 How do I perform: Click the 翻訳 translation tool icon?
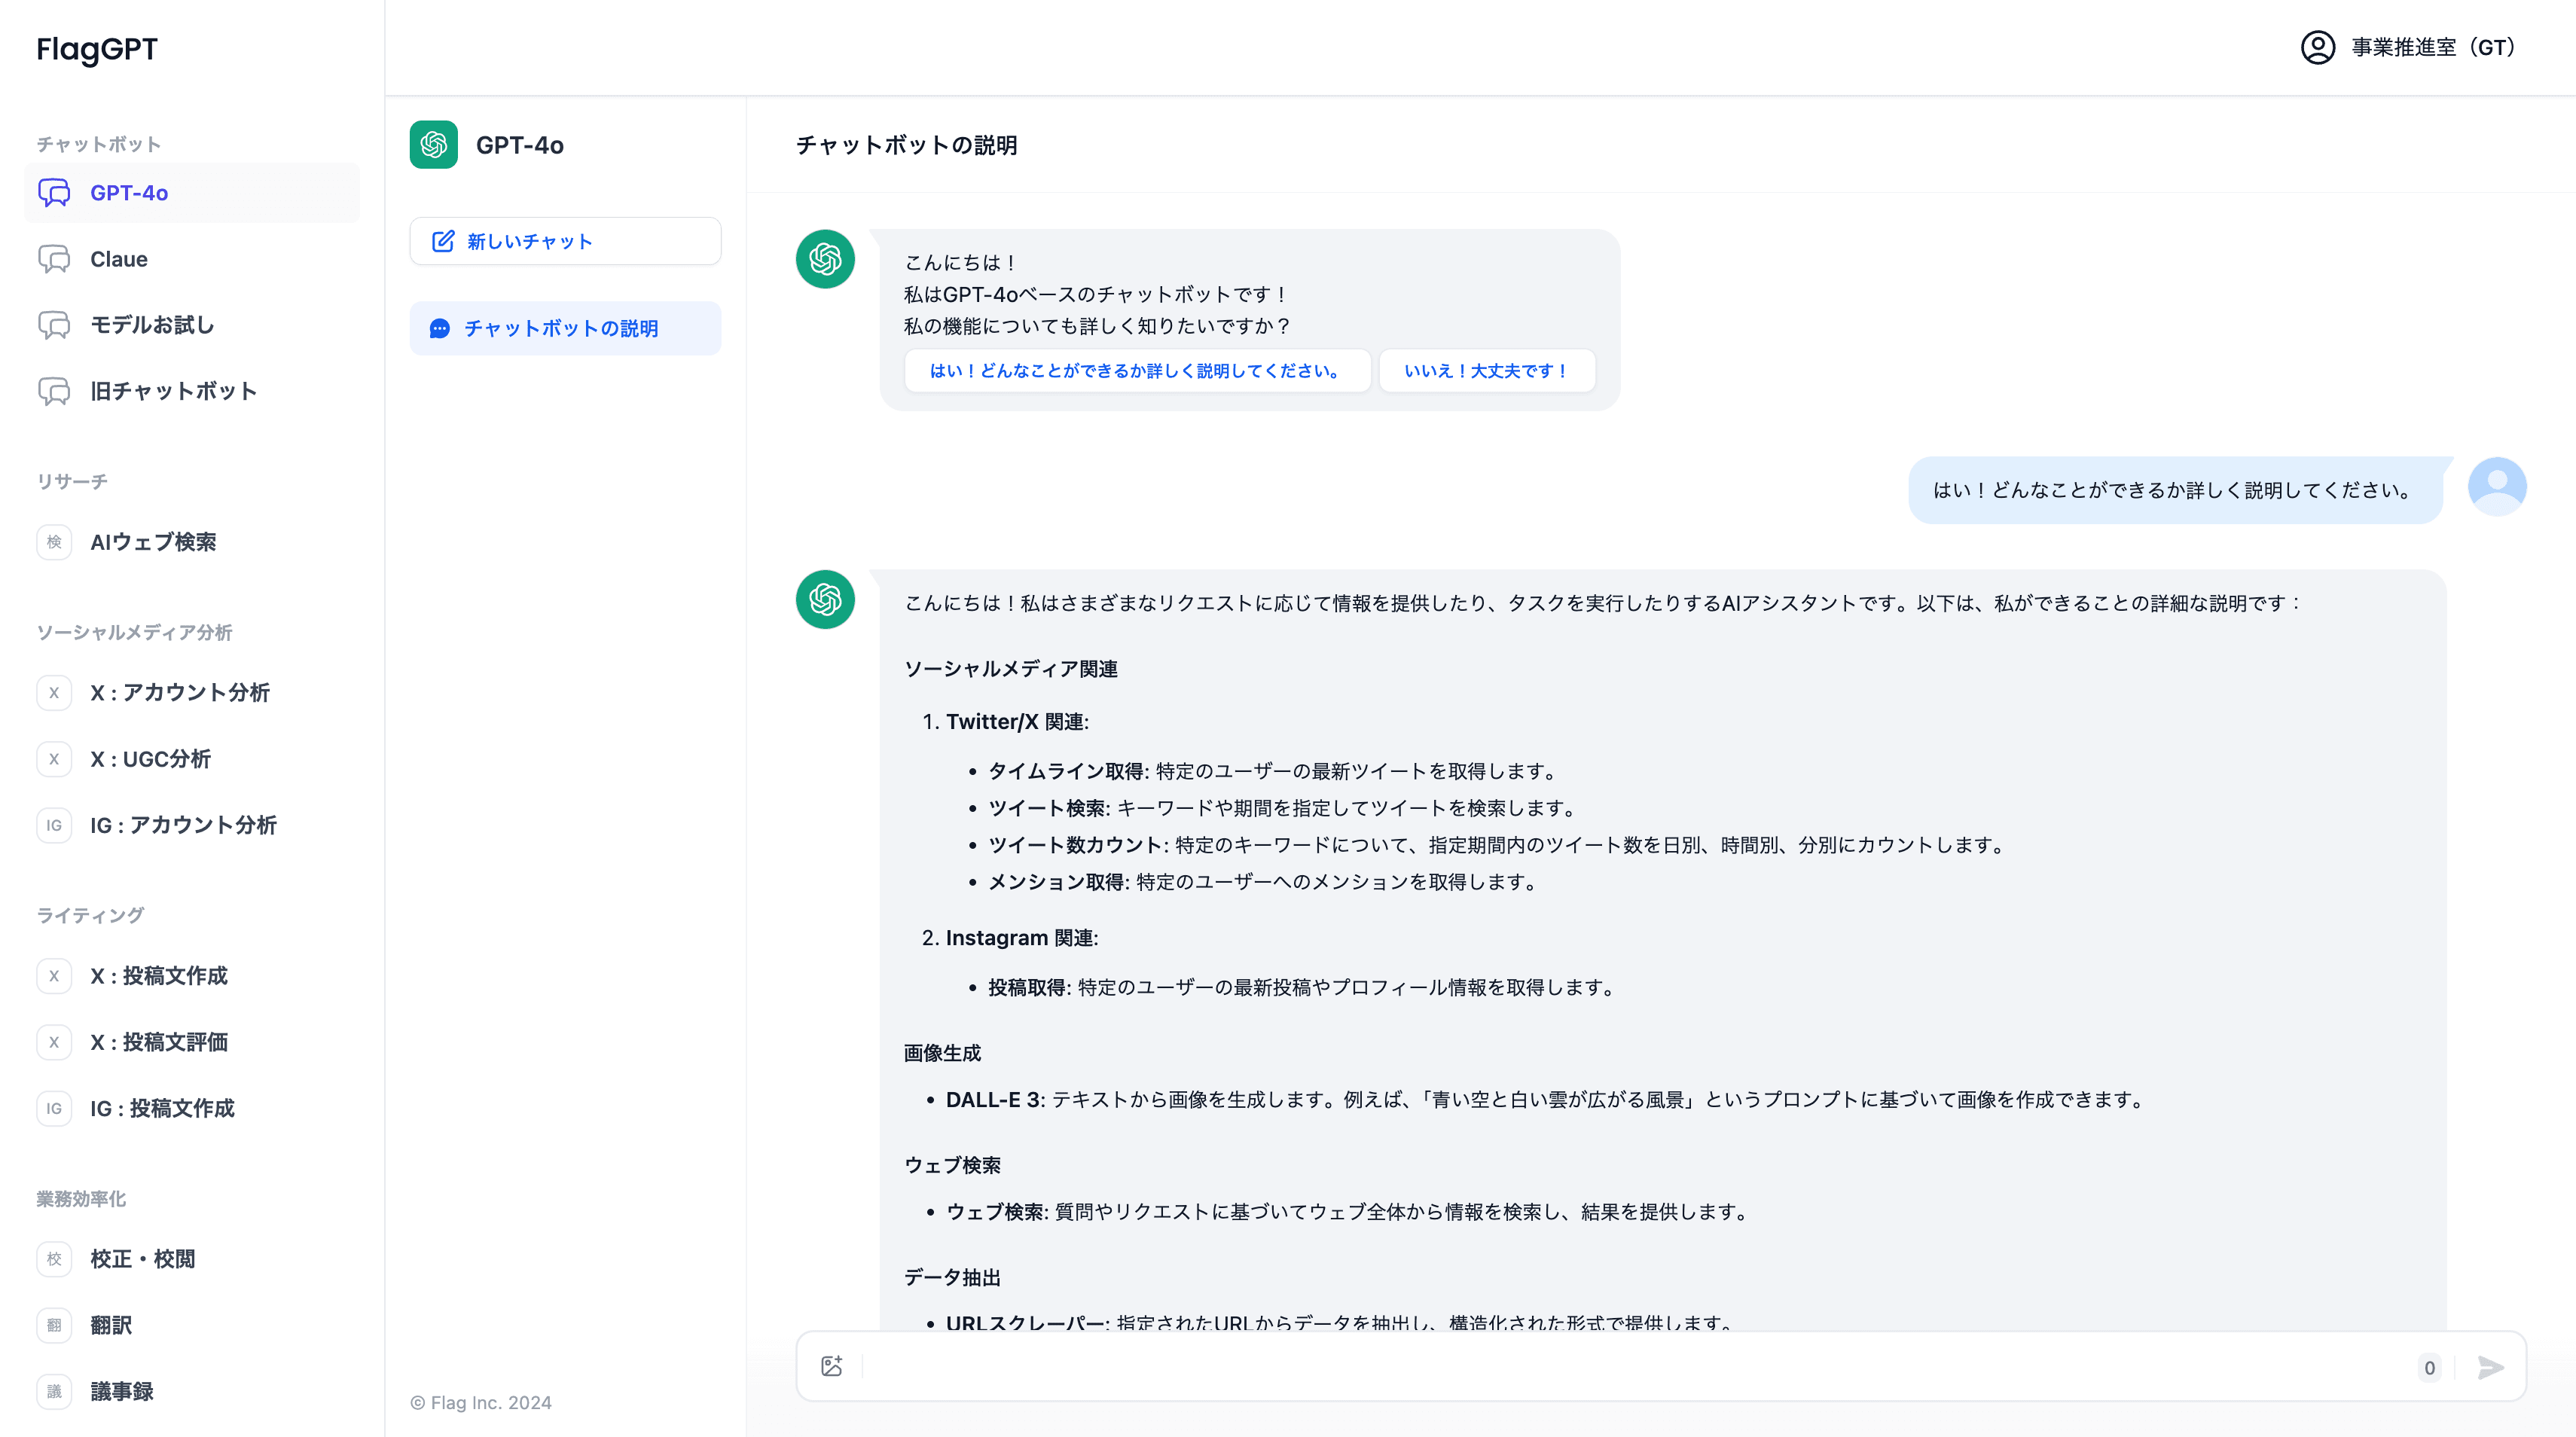tap(54, 1325)
